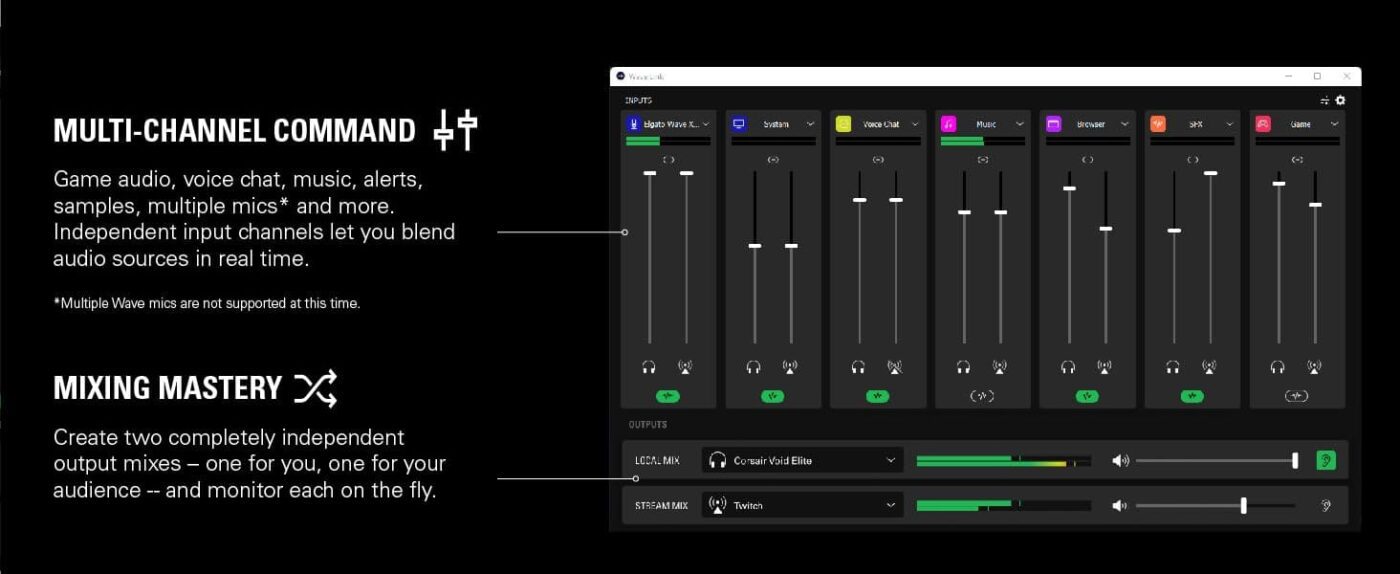Click the Stream Mix volume slider handle

(1243, 505)
